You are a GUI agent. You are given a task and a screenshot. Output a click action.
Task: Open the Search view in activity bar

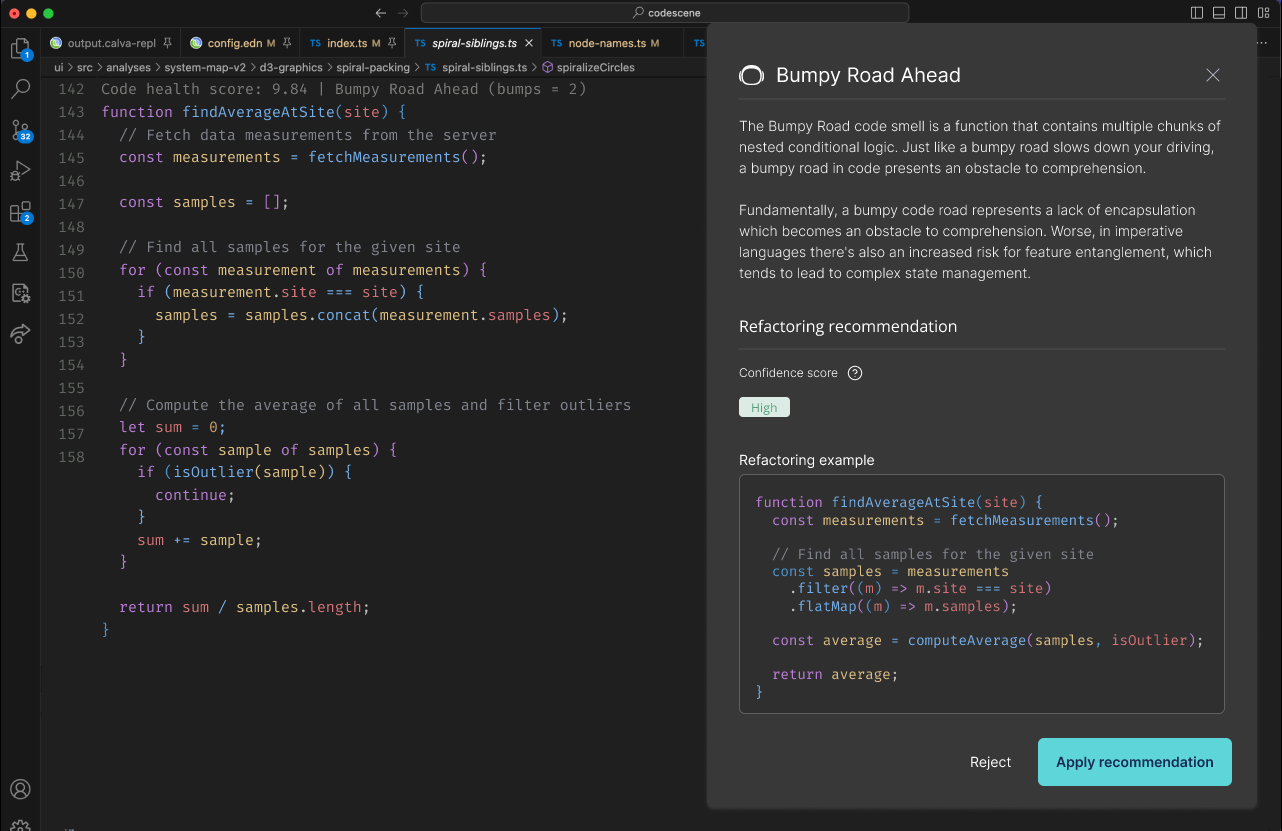click(x=20, y=89)
